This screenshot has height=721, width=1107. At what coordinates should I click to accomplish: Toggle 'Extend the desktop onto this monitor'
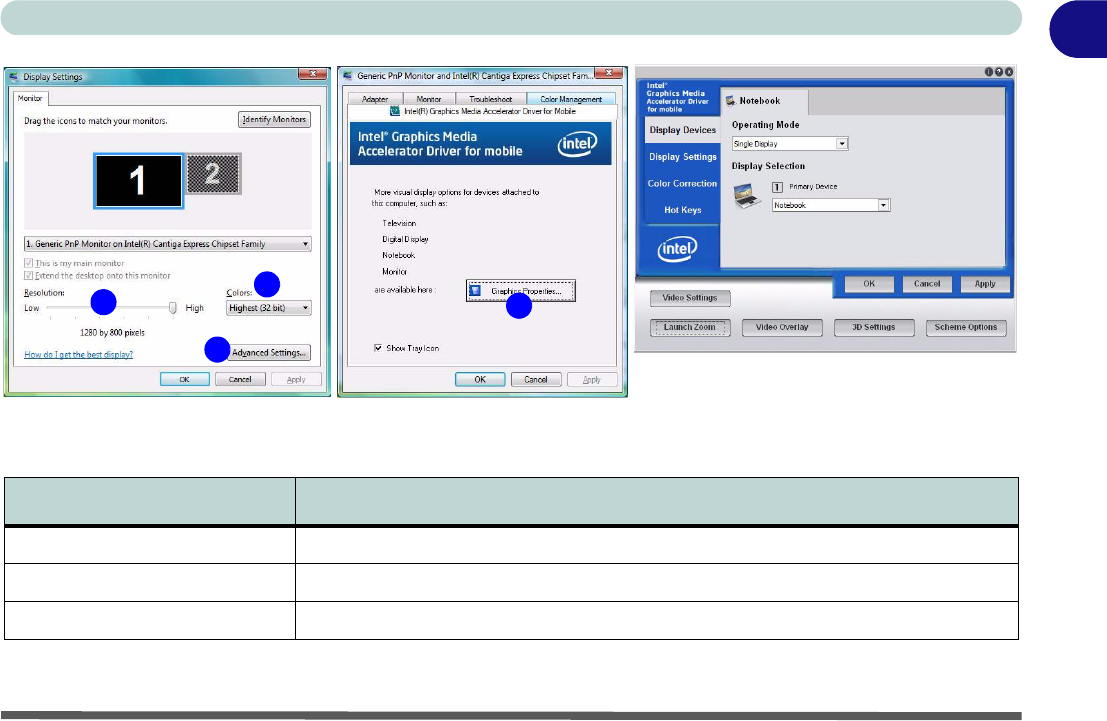pos(29,275)
